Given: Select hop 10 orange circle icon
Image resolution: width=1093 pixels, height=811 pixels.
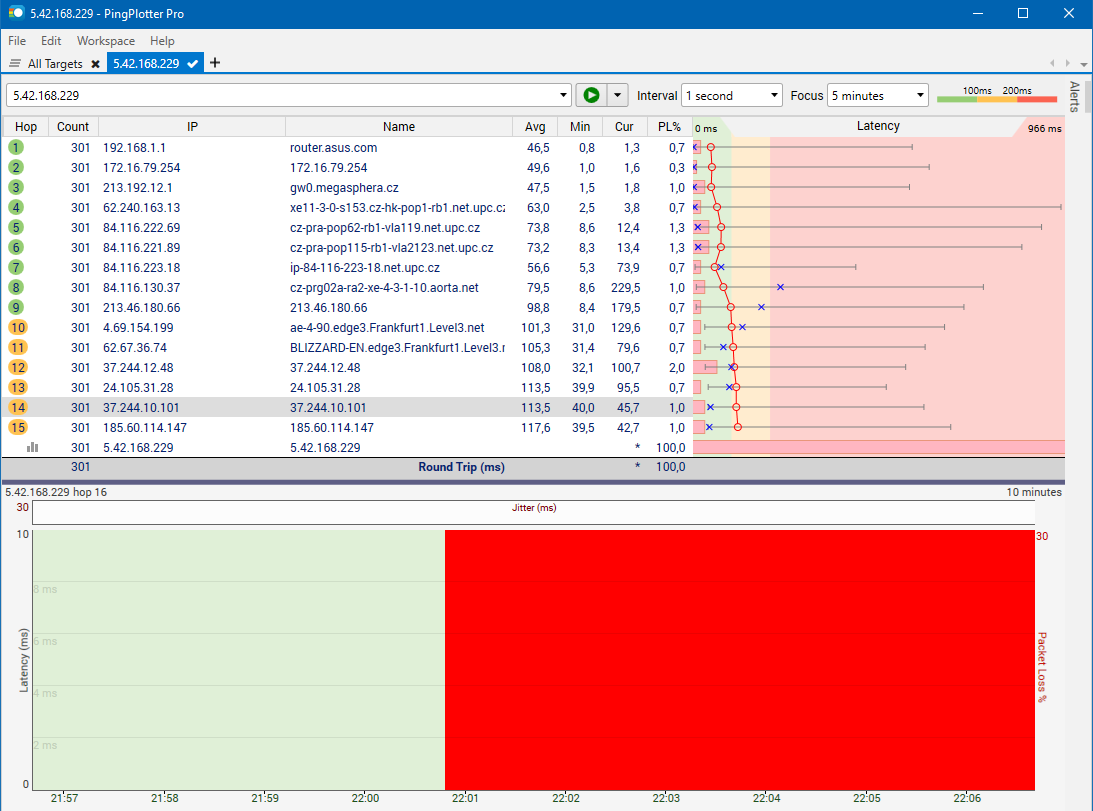Looking at the screenshot, I should pyautogui.click(x=17, y=328).
